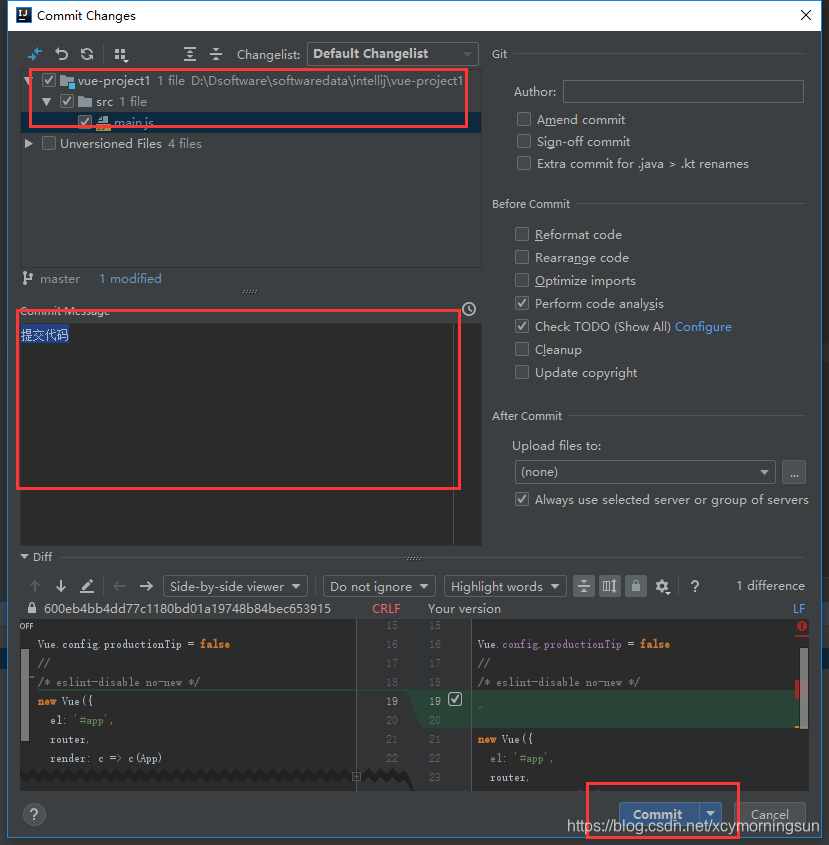The width and height of the screenshot is (829, 845).
Task: Open the Default Changelist dropdown
Action: click(391, 53)
